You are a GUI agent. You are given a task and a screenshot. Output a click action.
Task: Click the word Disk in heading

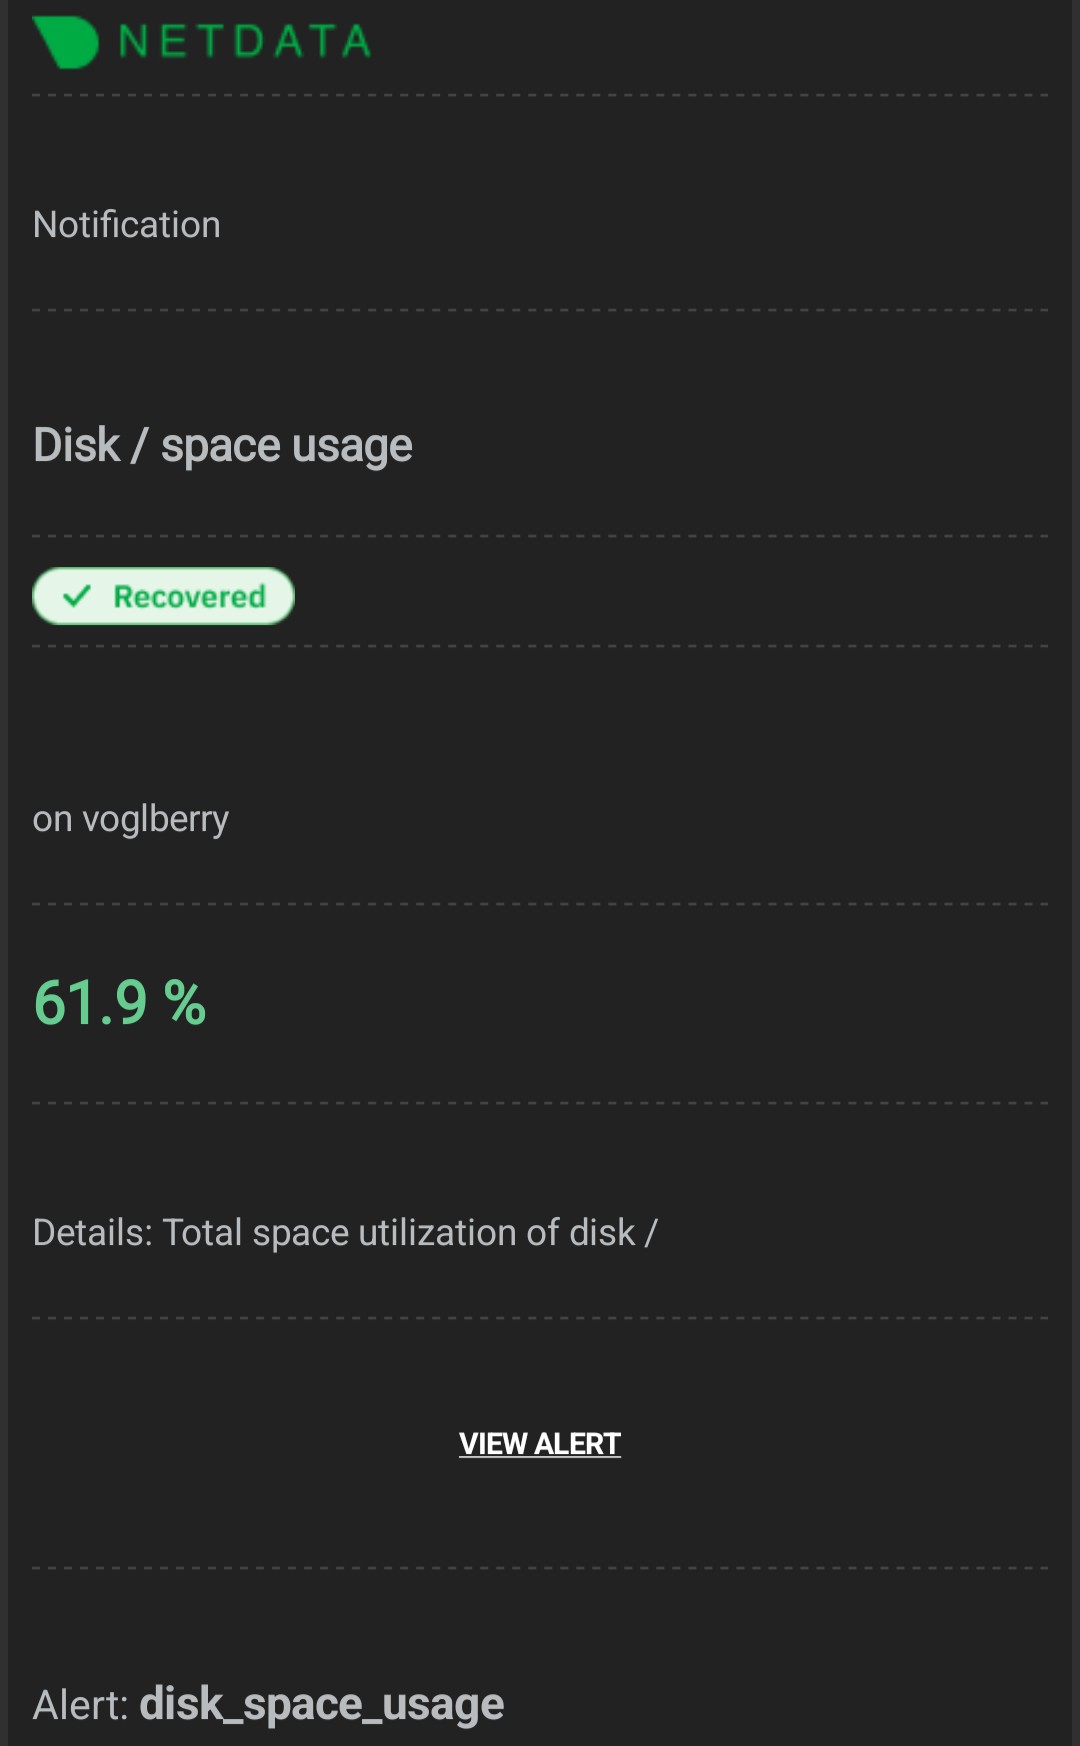click(77, 445)
